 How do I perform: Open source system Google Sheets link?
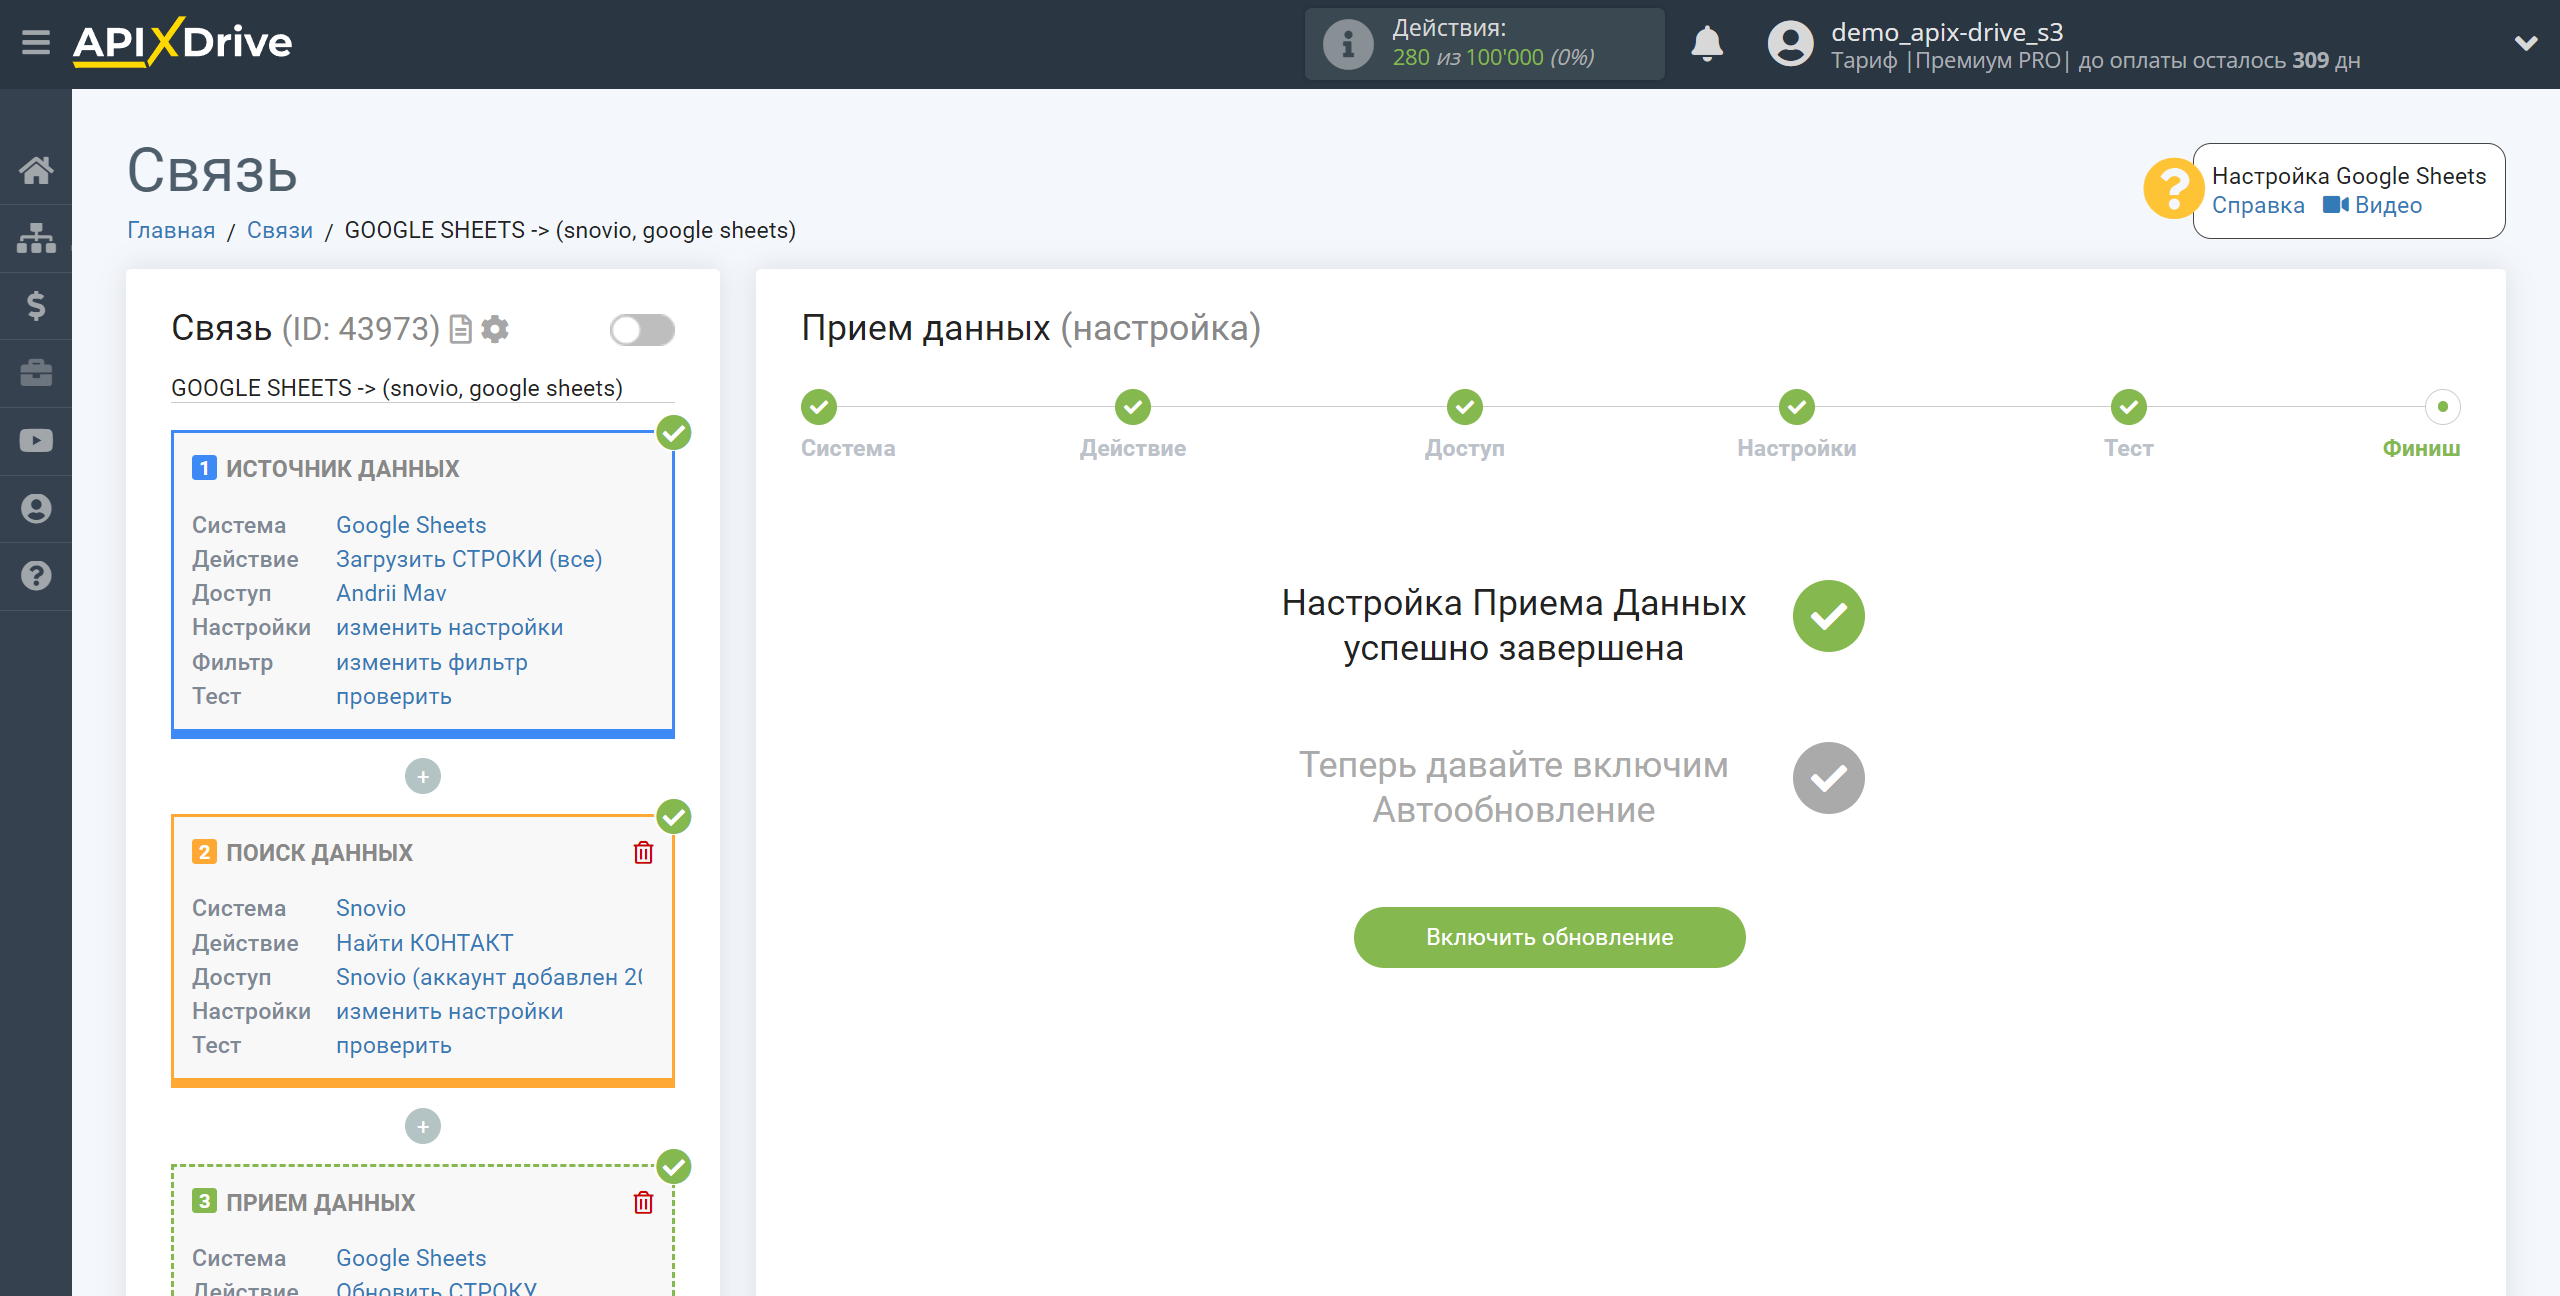point(411,525)
